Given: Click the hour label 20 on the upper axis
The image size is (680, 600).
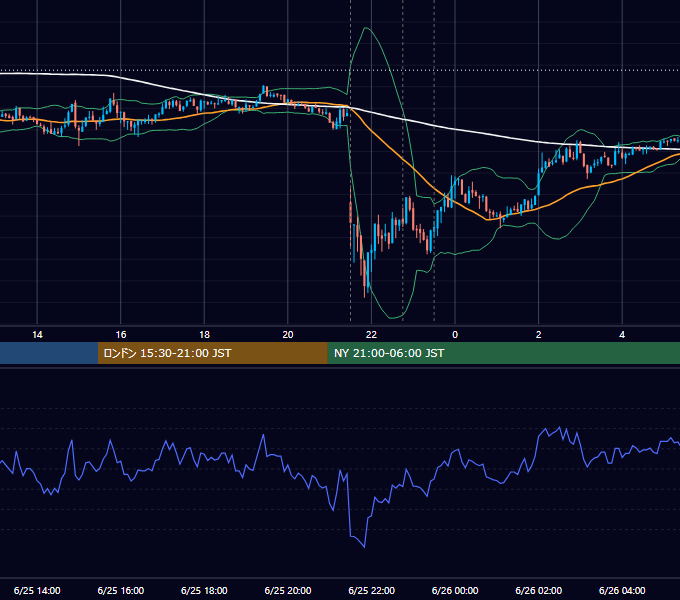Looking at the screenshot, I should [288, 335].
